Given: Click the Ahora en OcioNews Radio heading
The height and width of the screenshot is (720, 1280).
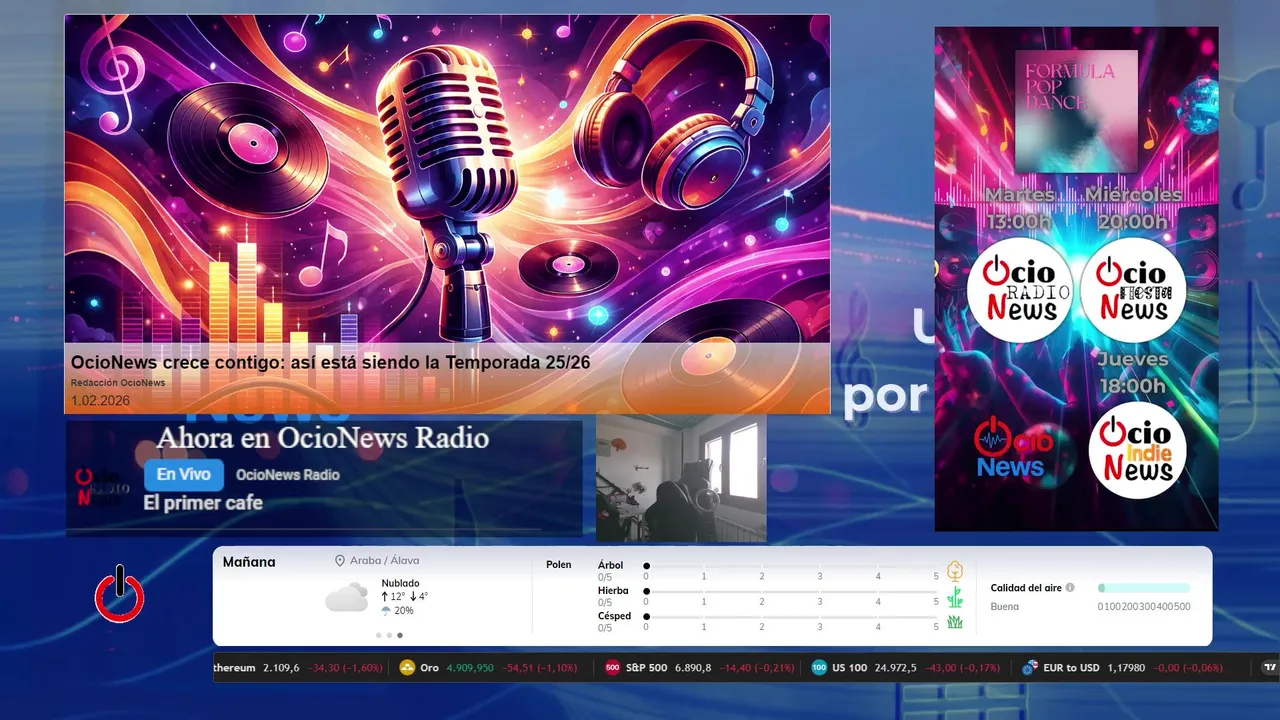Looking at the screenshot, I should pyautogui.click(x=323, y=438).
